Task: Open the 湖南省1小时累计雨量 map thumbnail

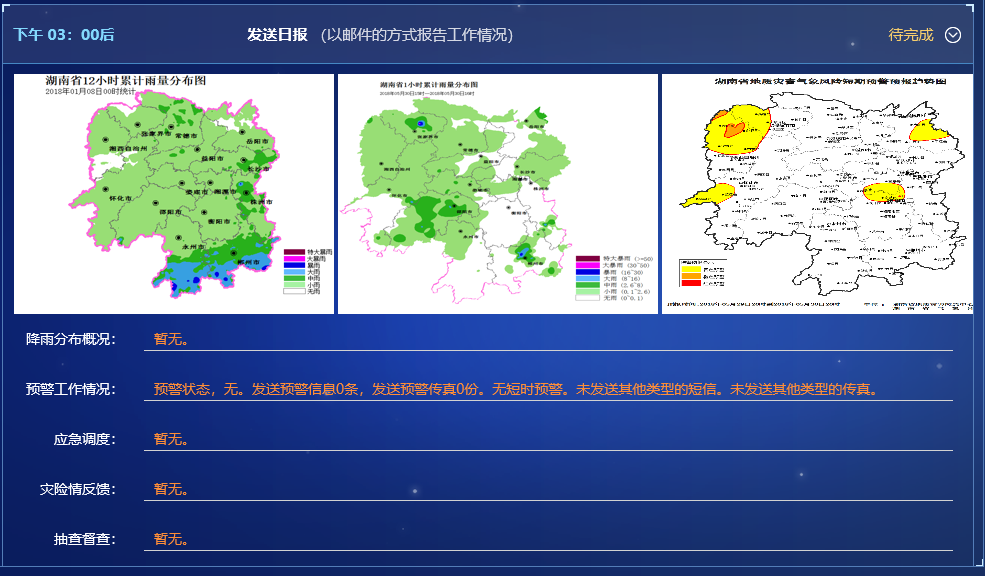Action: (x=497, y=192)
